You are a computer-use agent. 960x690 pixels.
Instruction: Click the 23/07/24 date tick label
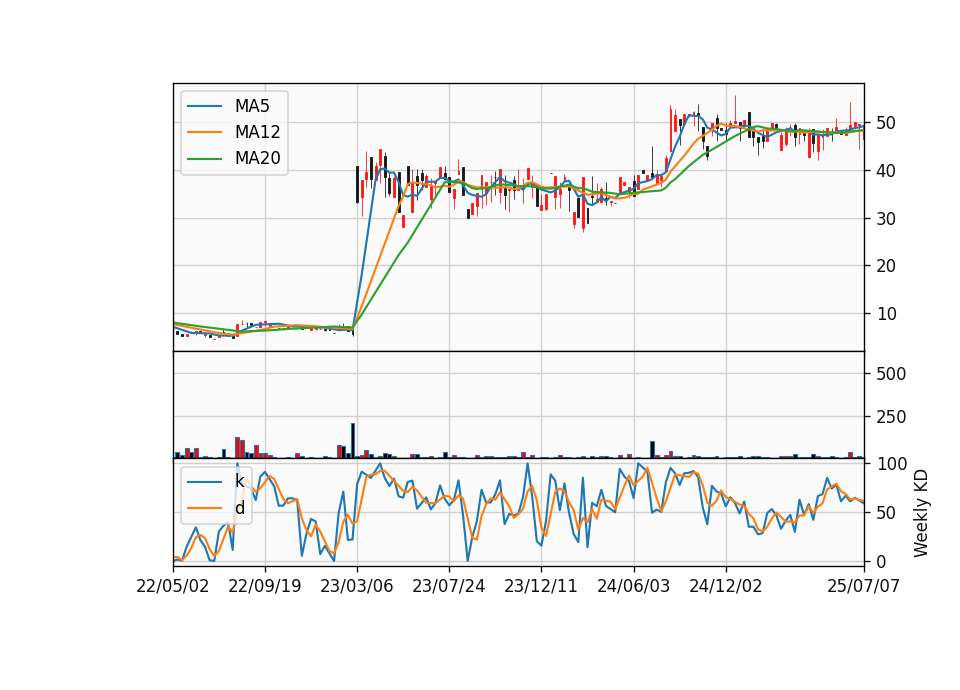(449, 586)
